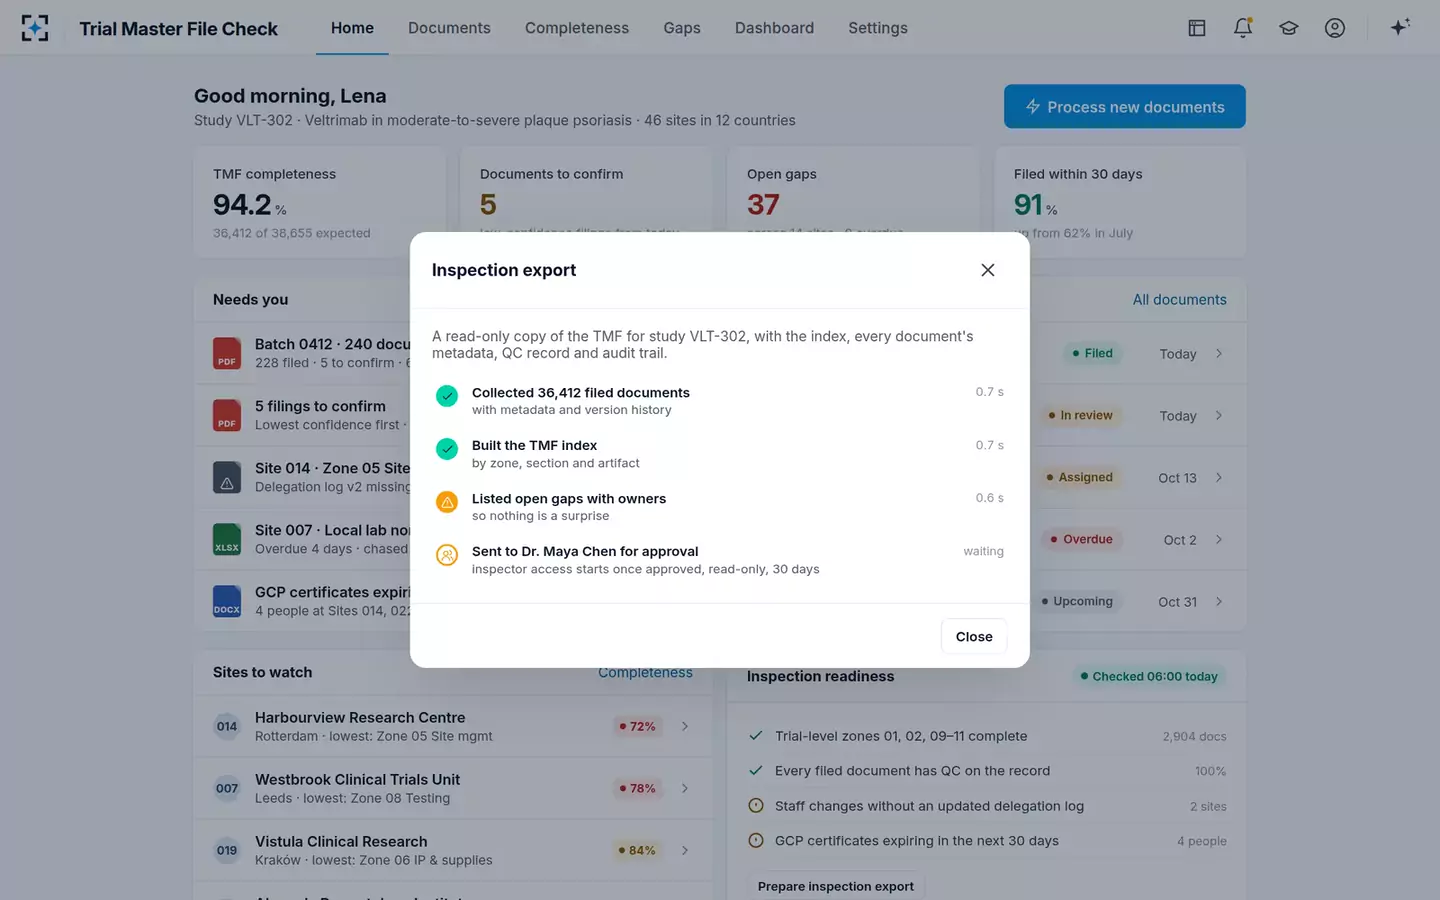This screenshot has width=1440, height=900.
Task: Open the sparkle AI assistant icon
Action: point(1400,27)
